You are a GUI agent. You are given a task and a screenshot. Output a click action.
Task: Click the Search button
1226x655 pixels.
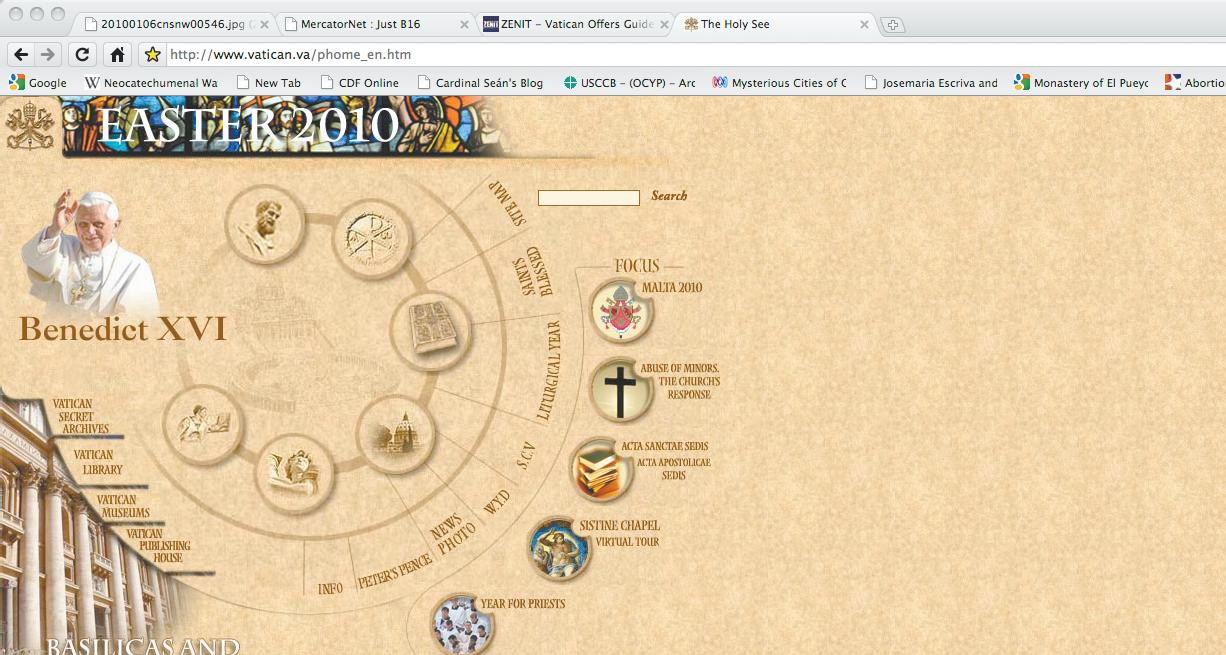pos(669,196)
